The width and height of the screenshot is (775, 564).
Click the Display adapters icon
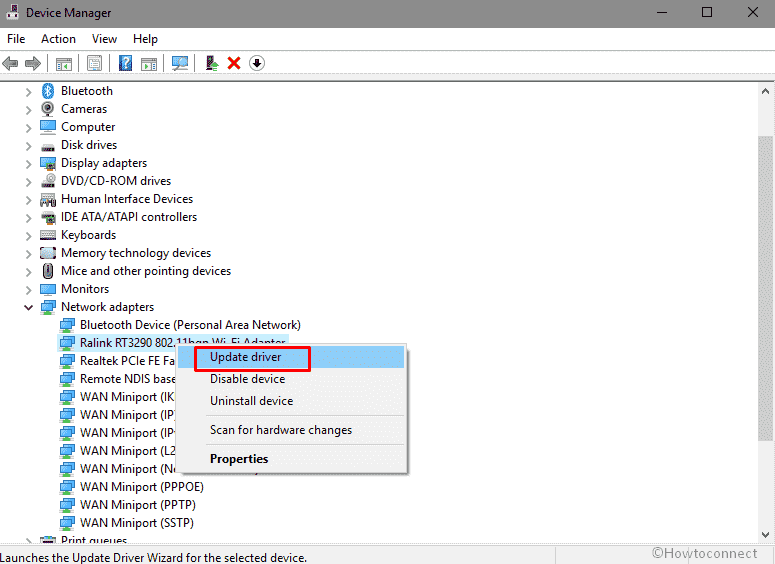click(x=48, y=163)
